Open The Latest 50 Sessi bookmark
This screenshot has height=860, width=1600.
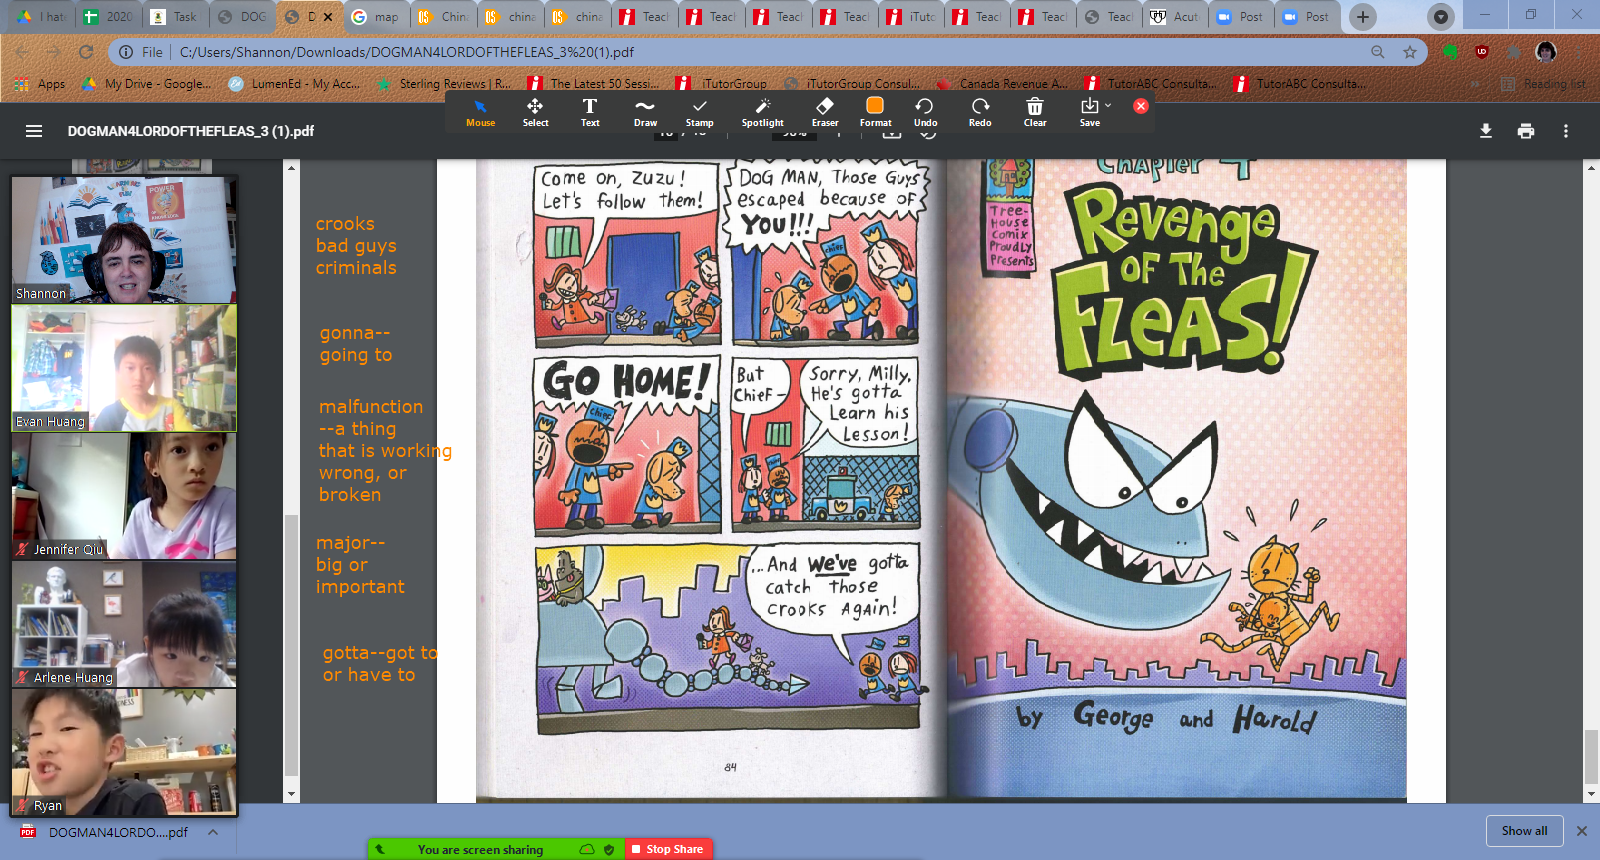pos(594,84)
